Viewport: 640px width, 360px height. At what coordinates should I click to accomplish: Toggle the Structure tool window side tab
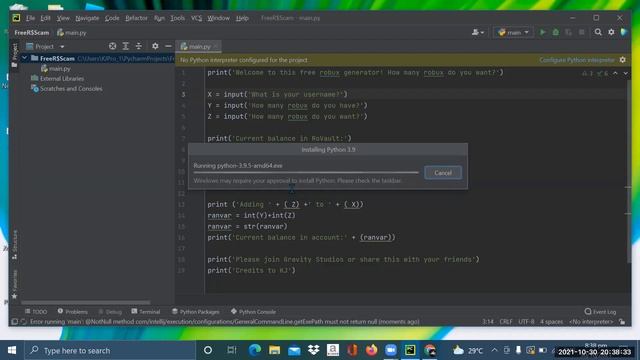[x=15, y=245]
